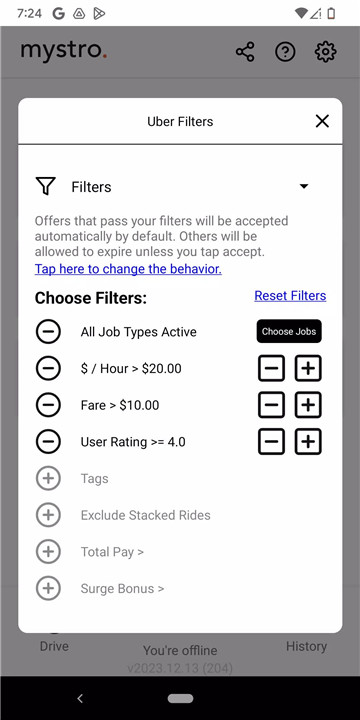The height and width of the screenshot is (720, 360).
Task: Add the Total Pay filter
Action: tap(48, 552)
